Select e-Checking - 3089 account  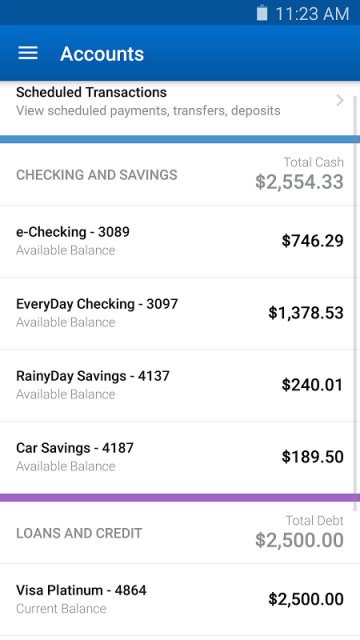click(178, 241)
